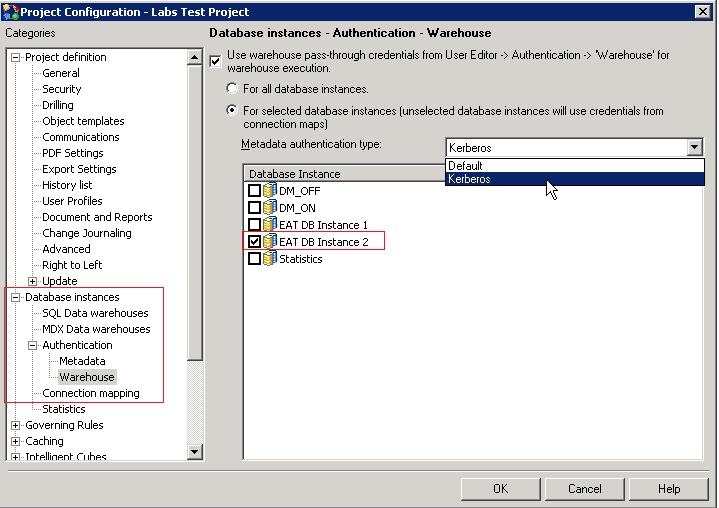Click the DM_ON database instance icon

tap(270, 207)
